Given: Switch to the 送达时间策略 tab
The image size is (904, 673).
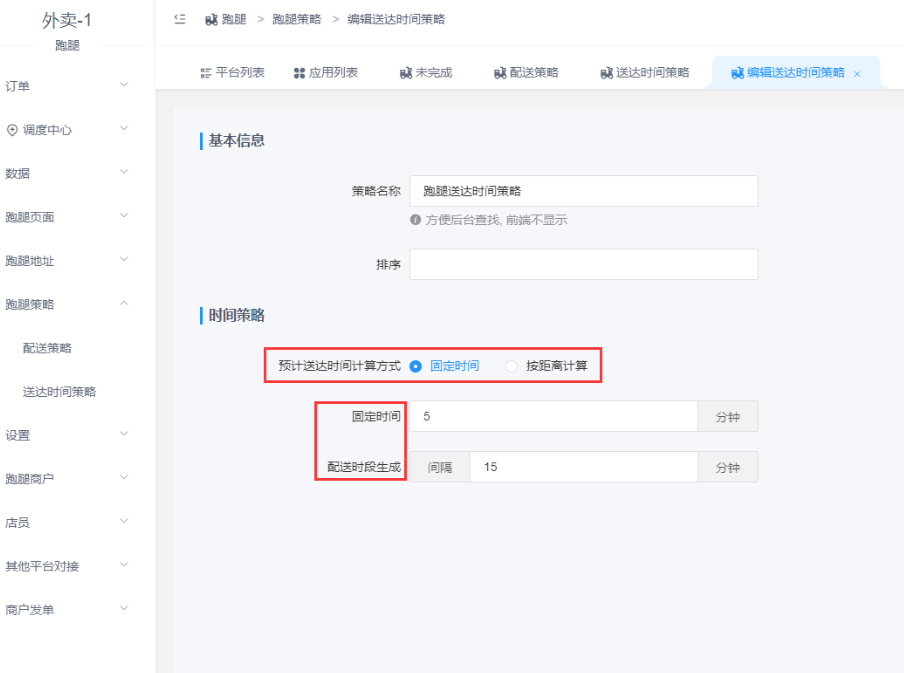Looking at the screenshot, I should point(645,73).
